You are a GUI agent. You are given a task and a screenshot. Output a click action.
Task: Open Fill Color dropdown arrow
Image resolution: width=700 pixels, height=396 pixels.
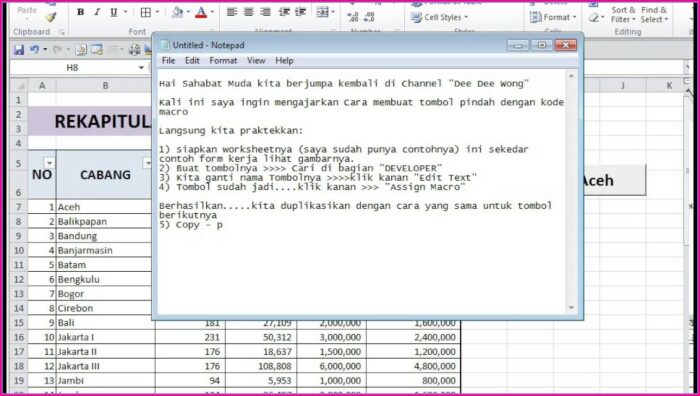[188, 13]
